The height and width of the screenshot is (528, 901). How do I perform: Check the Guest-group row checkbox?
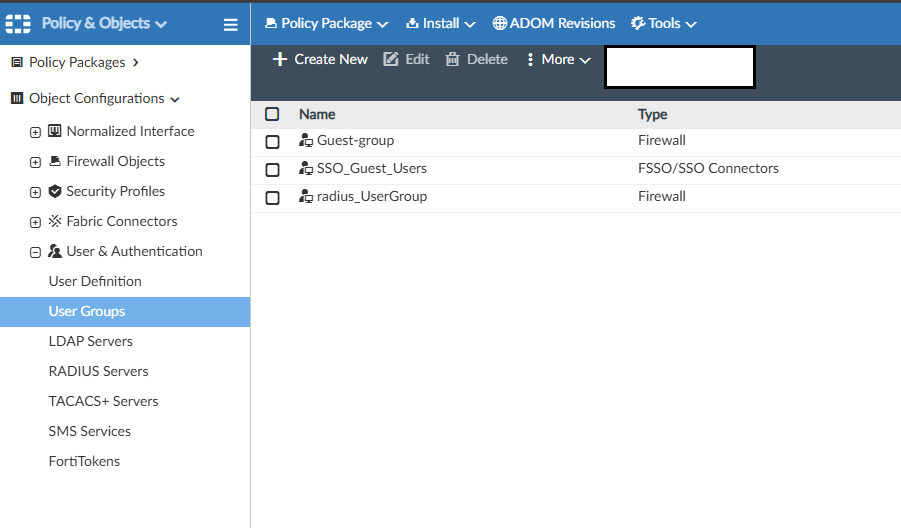tap(272, 142)
